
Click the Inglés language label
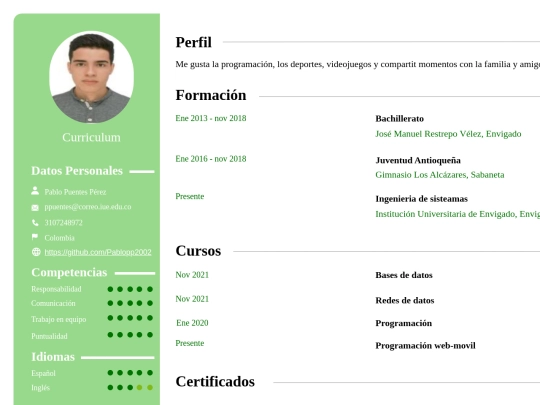click(40, 388)
